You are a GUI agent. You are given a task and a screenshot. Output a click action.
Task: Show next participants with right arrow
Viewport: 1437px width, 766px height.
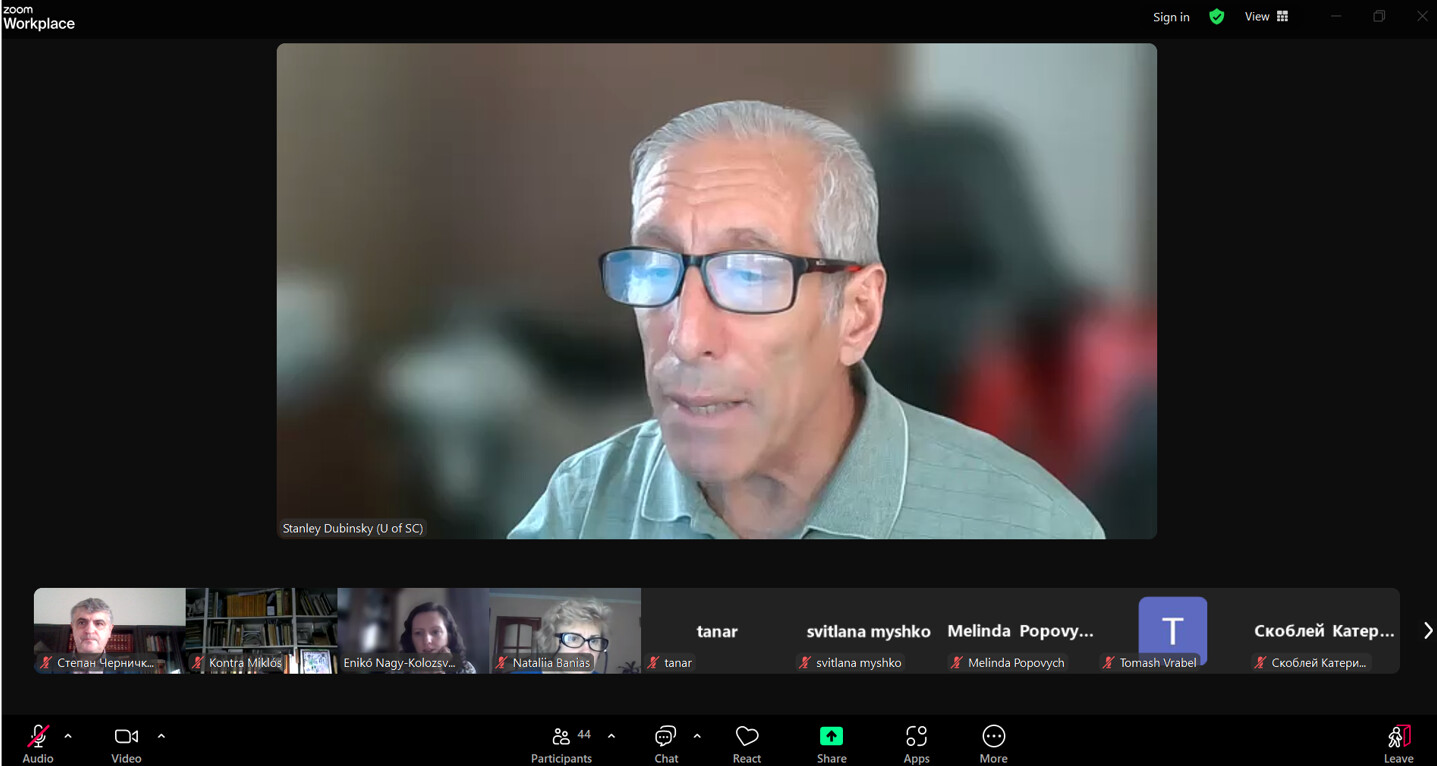tap(1427, 631)
